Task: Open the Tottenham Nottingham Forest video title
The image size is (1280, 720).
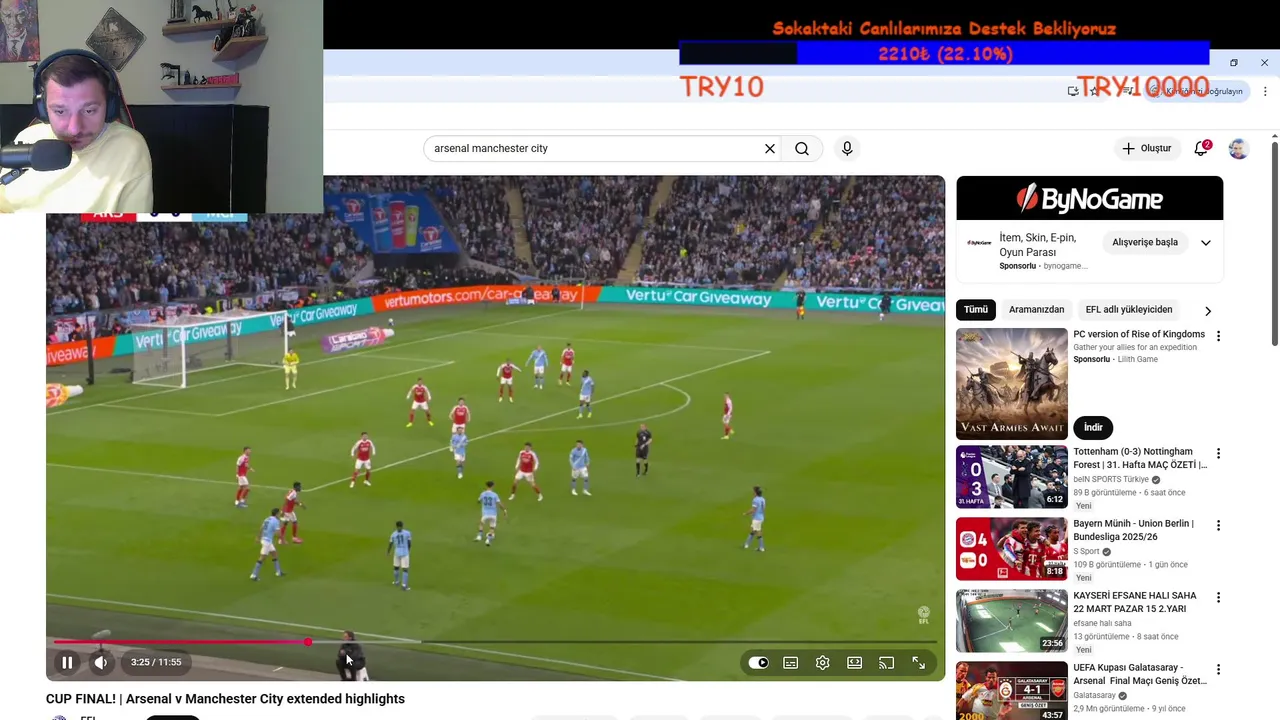Action: [1140, 458]
